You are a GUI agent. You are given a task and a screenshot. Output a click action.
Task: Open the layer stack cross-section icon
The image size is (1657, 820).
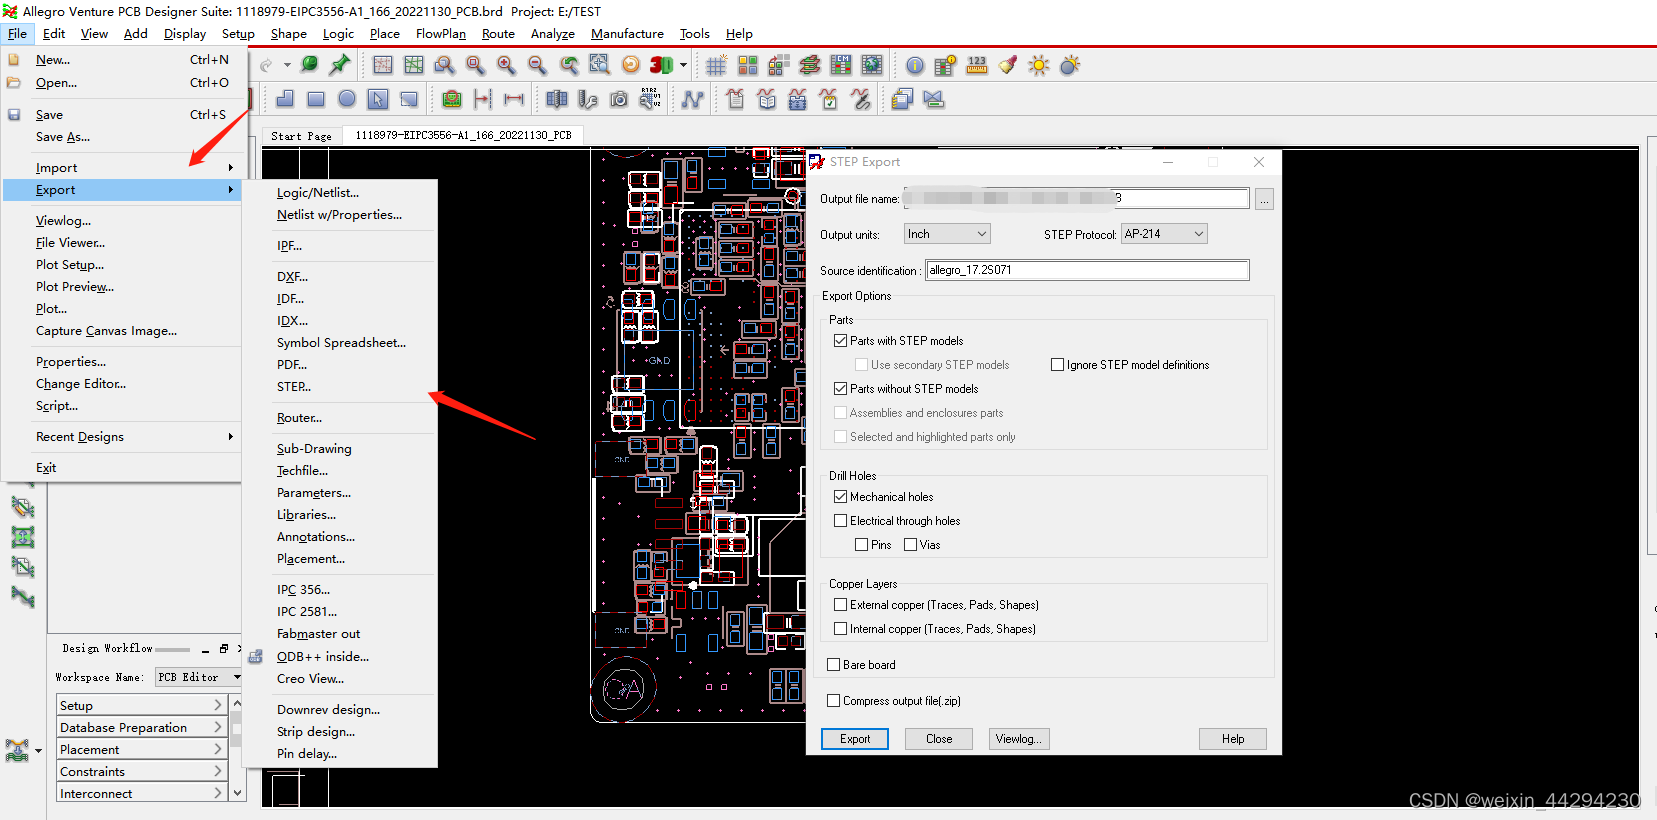click(810, 66)
